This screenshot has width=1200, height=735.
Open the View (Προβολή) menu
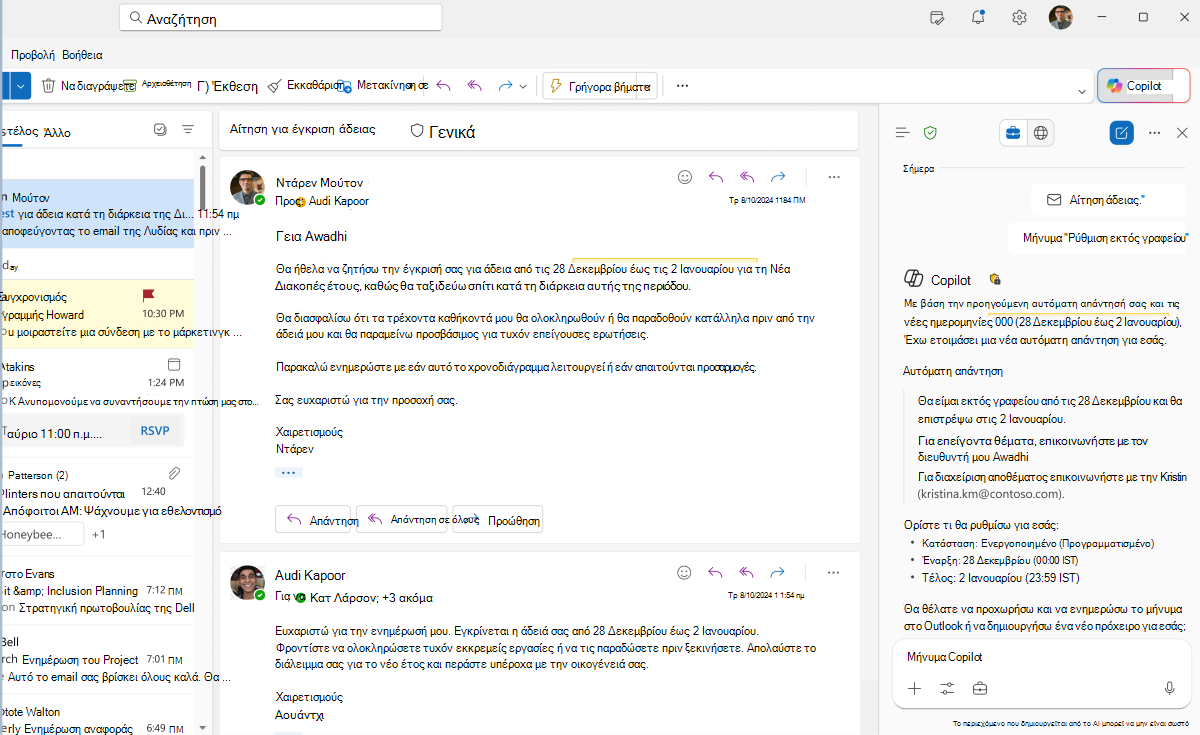coord(32,55)
